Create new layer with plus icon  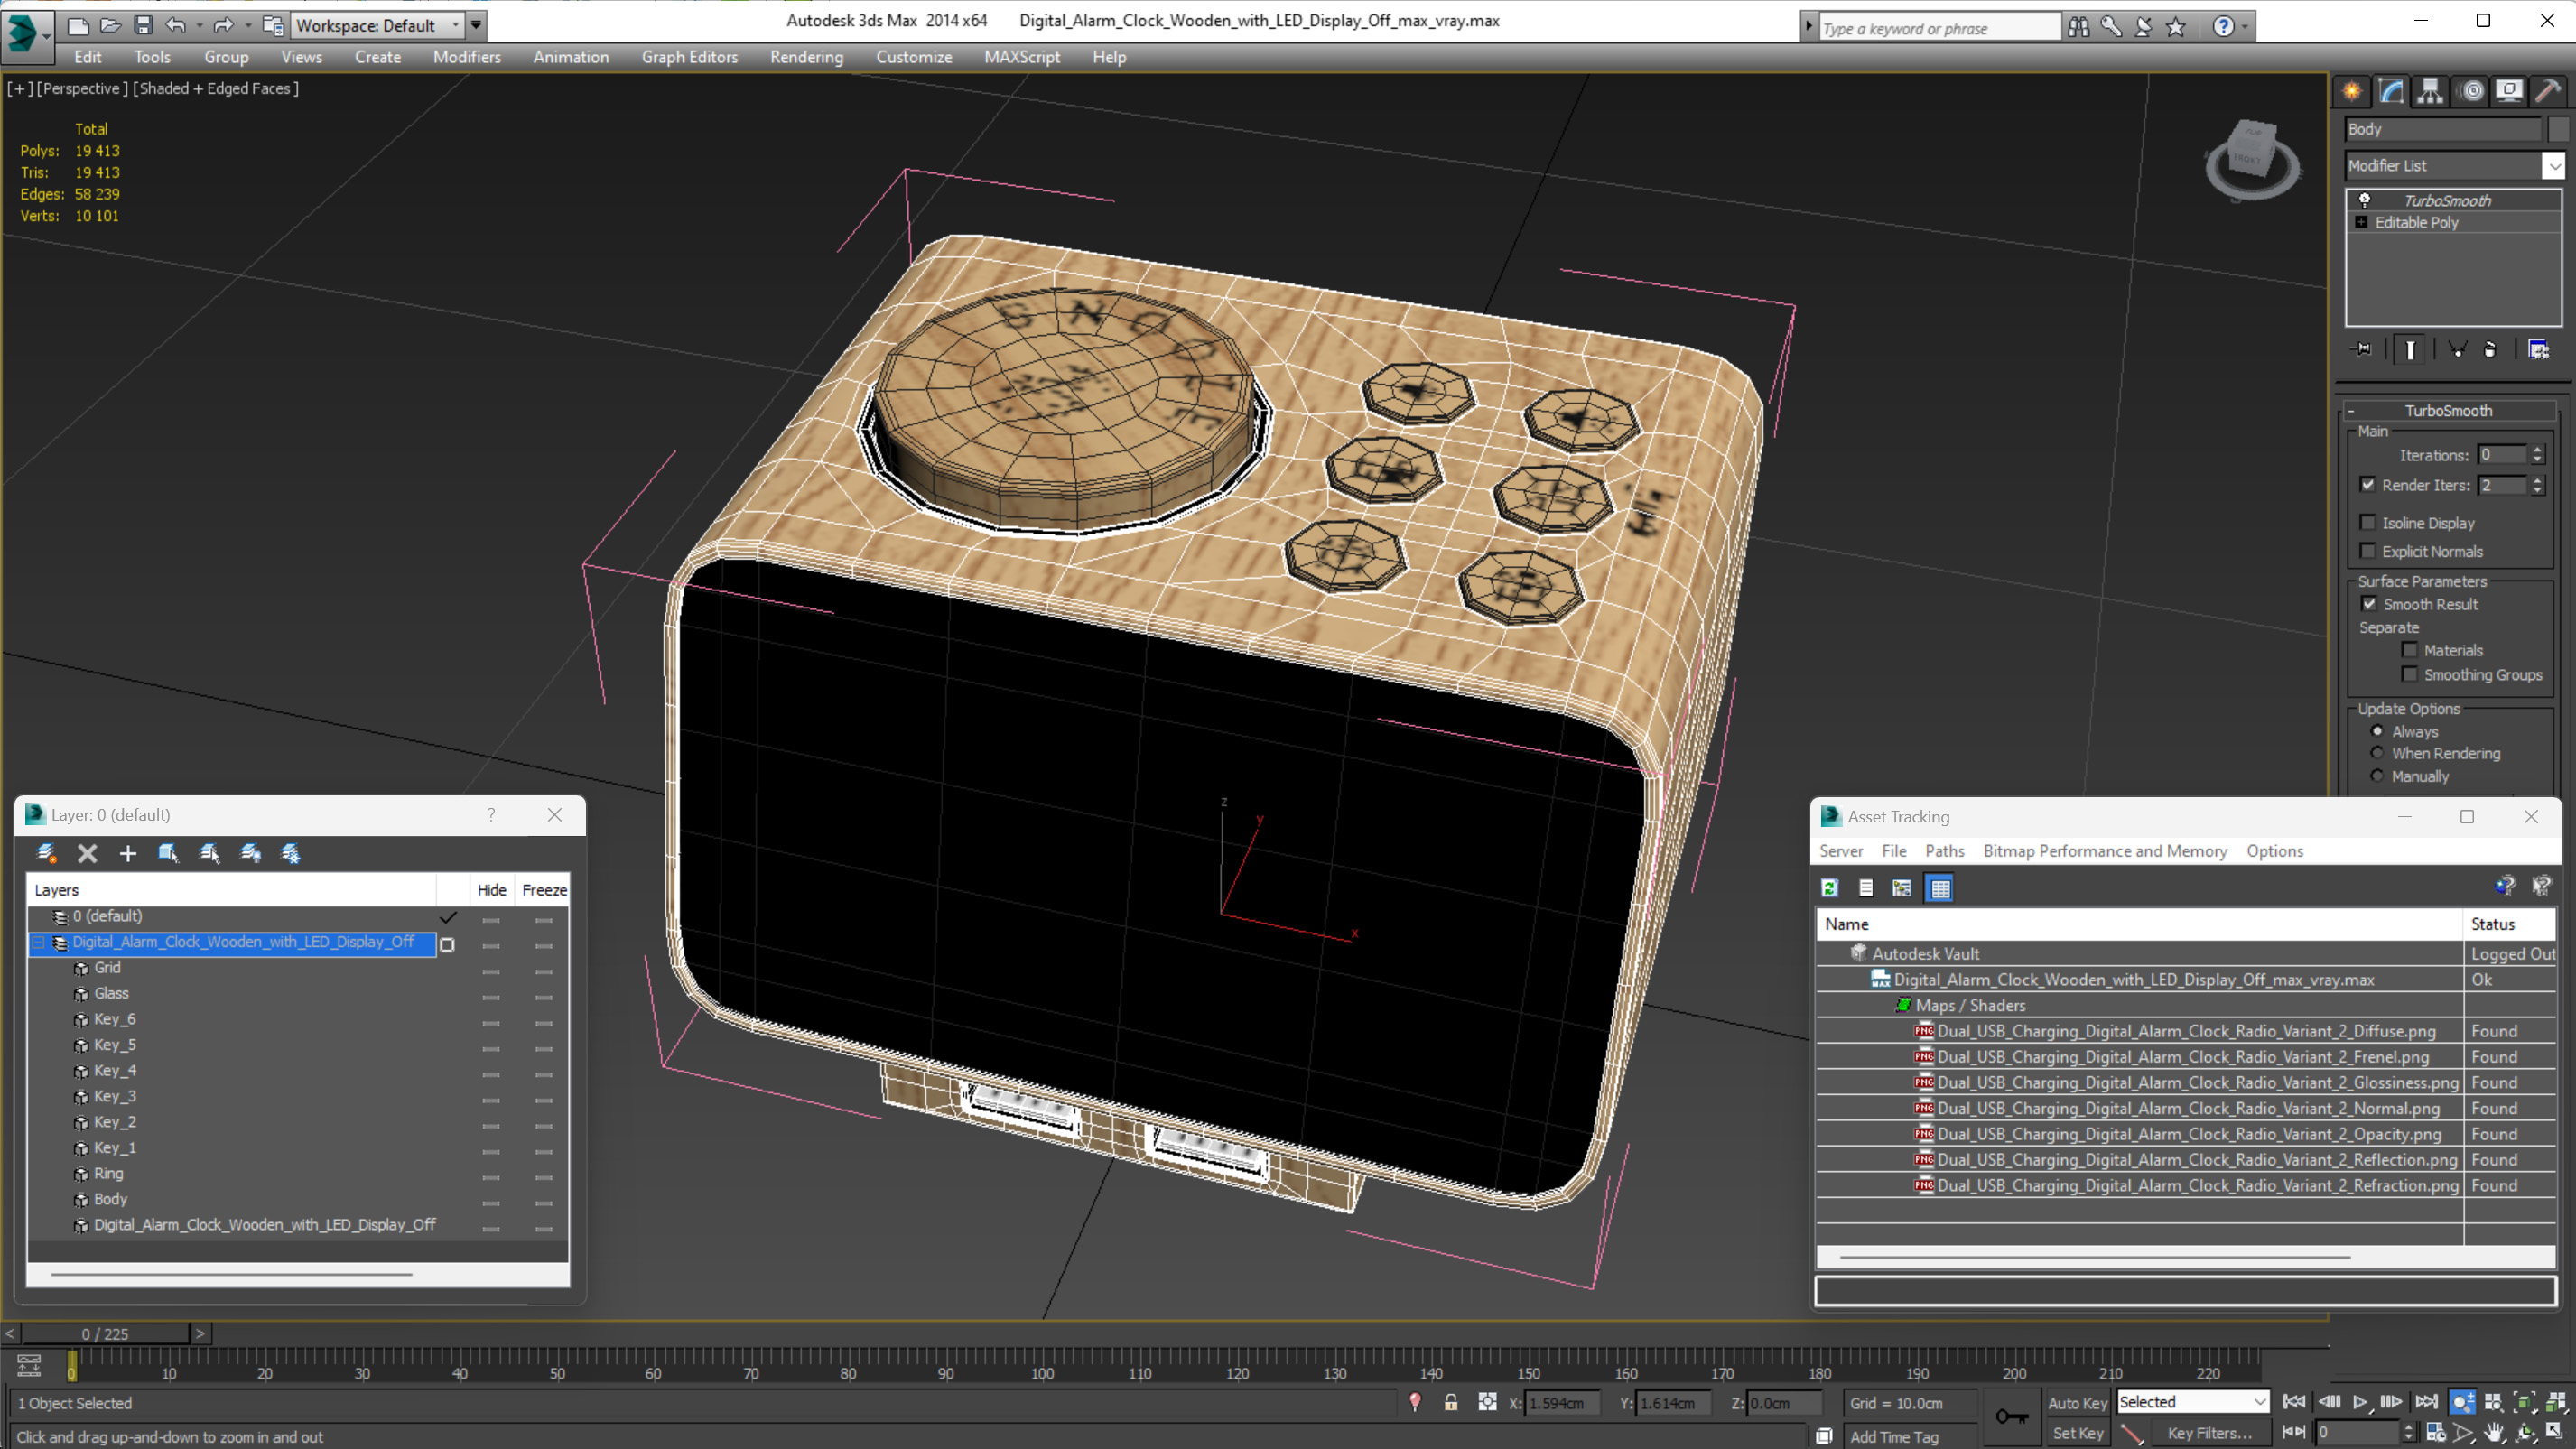coord(127,853)
